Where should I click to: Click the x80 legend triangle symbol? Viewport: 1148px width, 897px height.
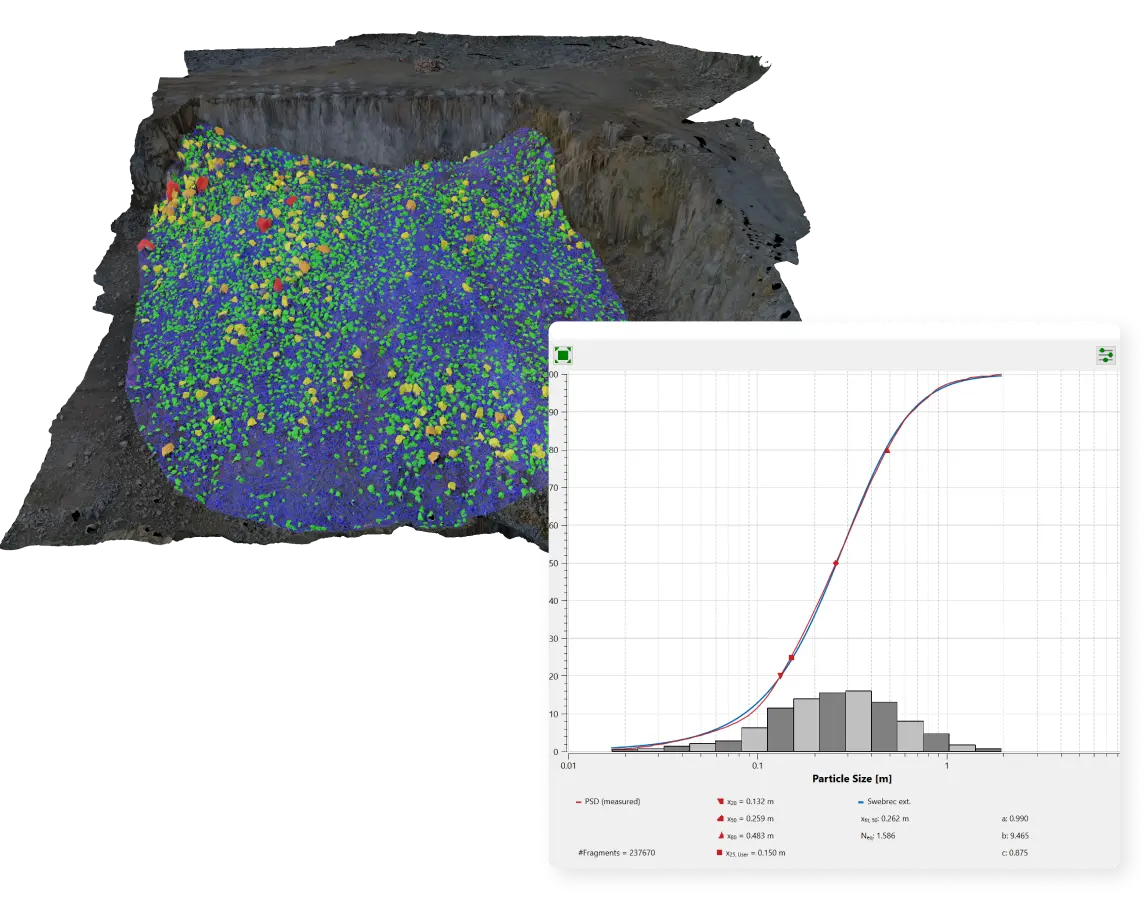pyautogui.click(x=719, y=835)
